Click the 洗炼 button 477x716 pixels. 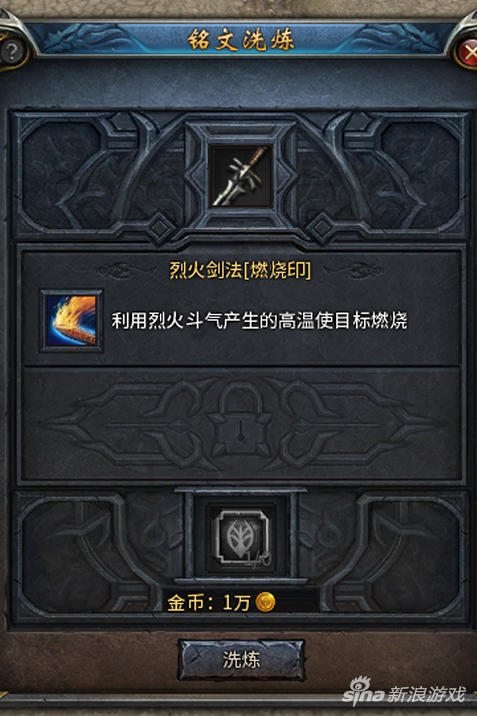[241, 660]
